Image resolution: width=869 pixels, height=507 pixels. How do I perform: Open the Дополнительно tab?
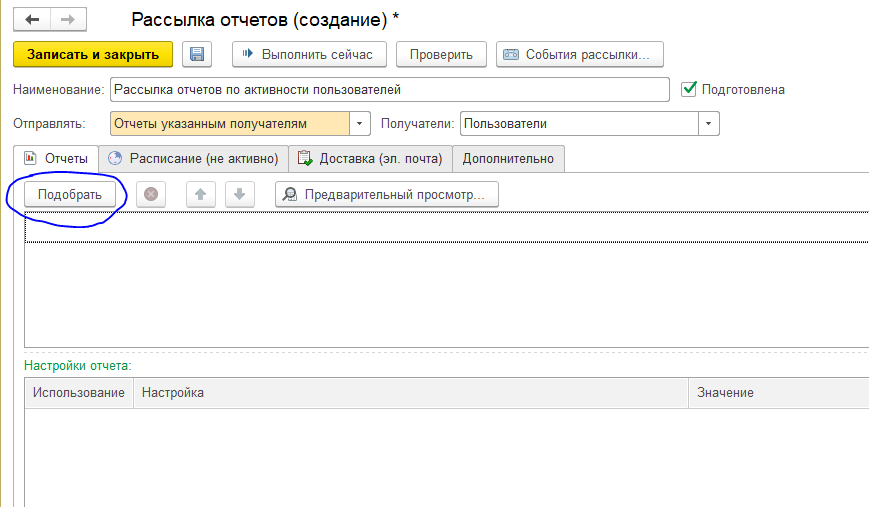click(x=508, y=158)
